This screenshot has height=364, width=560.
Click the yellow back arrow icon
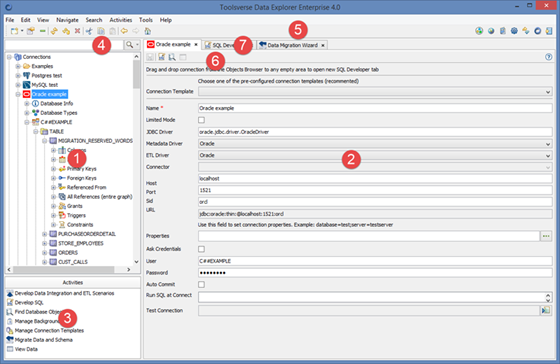tap(124, 31)
